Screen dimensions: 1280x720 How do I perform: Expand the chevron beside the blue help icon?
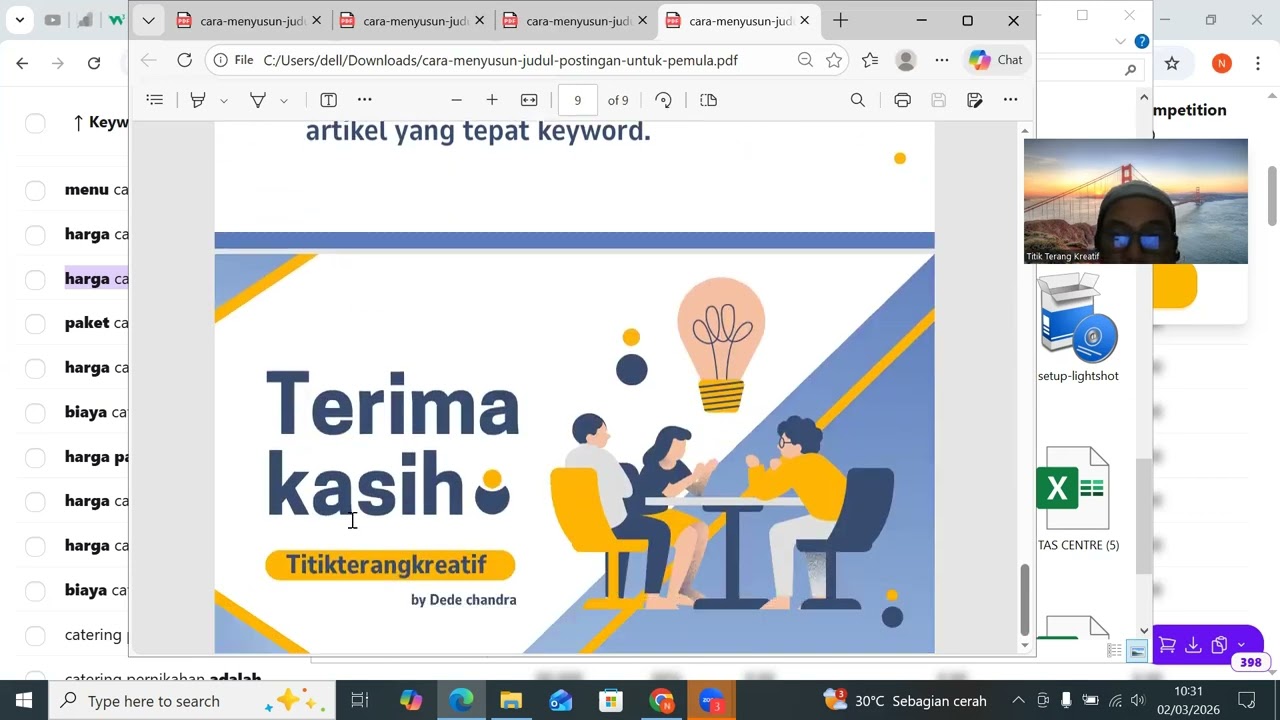pos(1120,41)
